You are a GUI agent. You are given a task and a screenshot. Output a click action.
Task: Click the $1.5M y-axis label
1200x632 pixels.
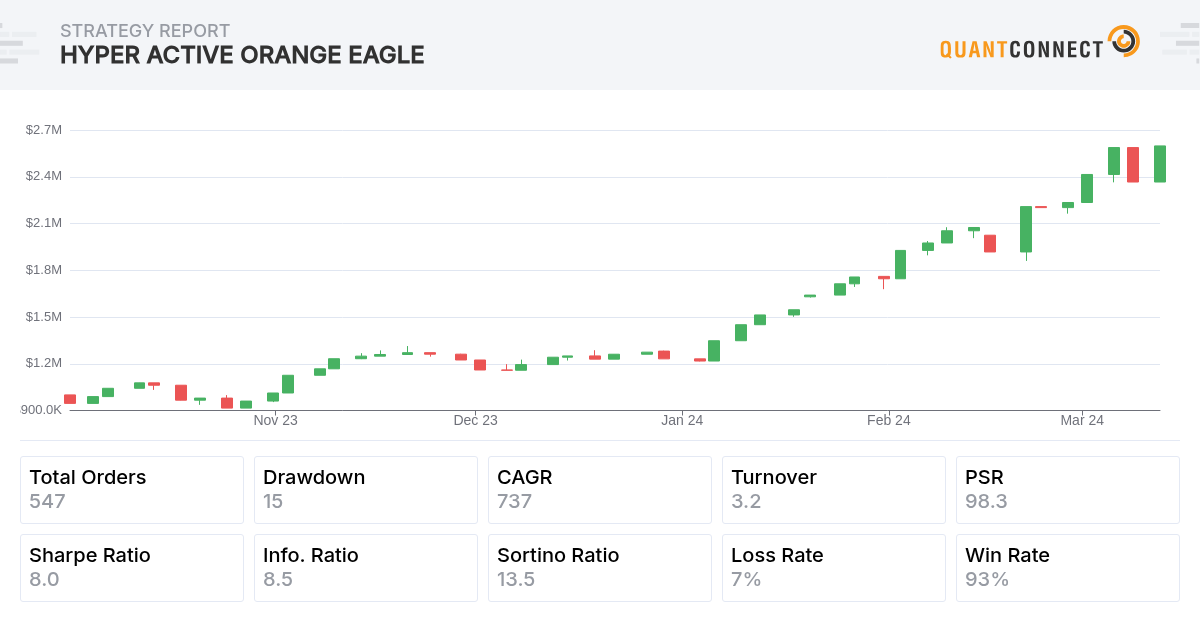(x=44, y=316)
